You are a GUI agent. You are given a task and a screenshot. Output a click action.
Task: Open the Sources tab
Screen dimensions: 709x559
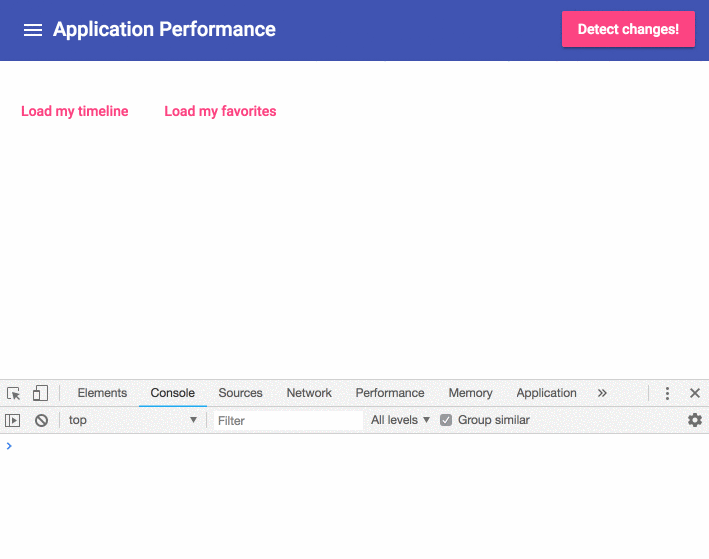pyautogui.click(x=241, y=393)
